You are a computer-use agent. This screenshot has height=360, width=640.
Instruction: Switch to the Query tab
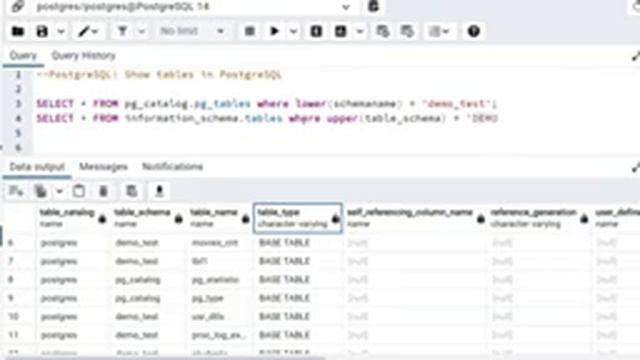click(23, 56)
